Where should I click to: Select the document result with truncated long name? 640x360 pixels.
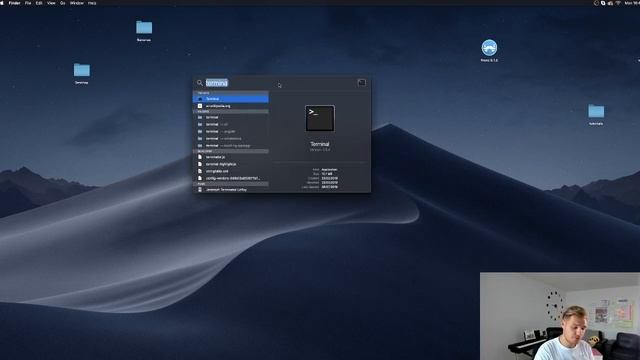(231, 178)
